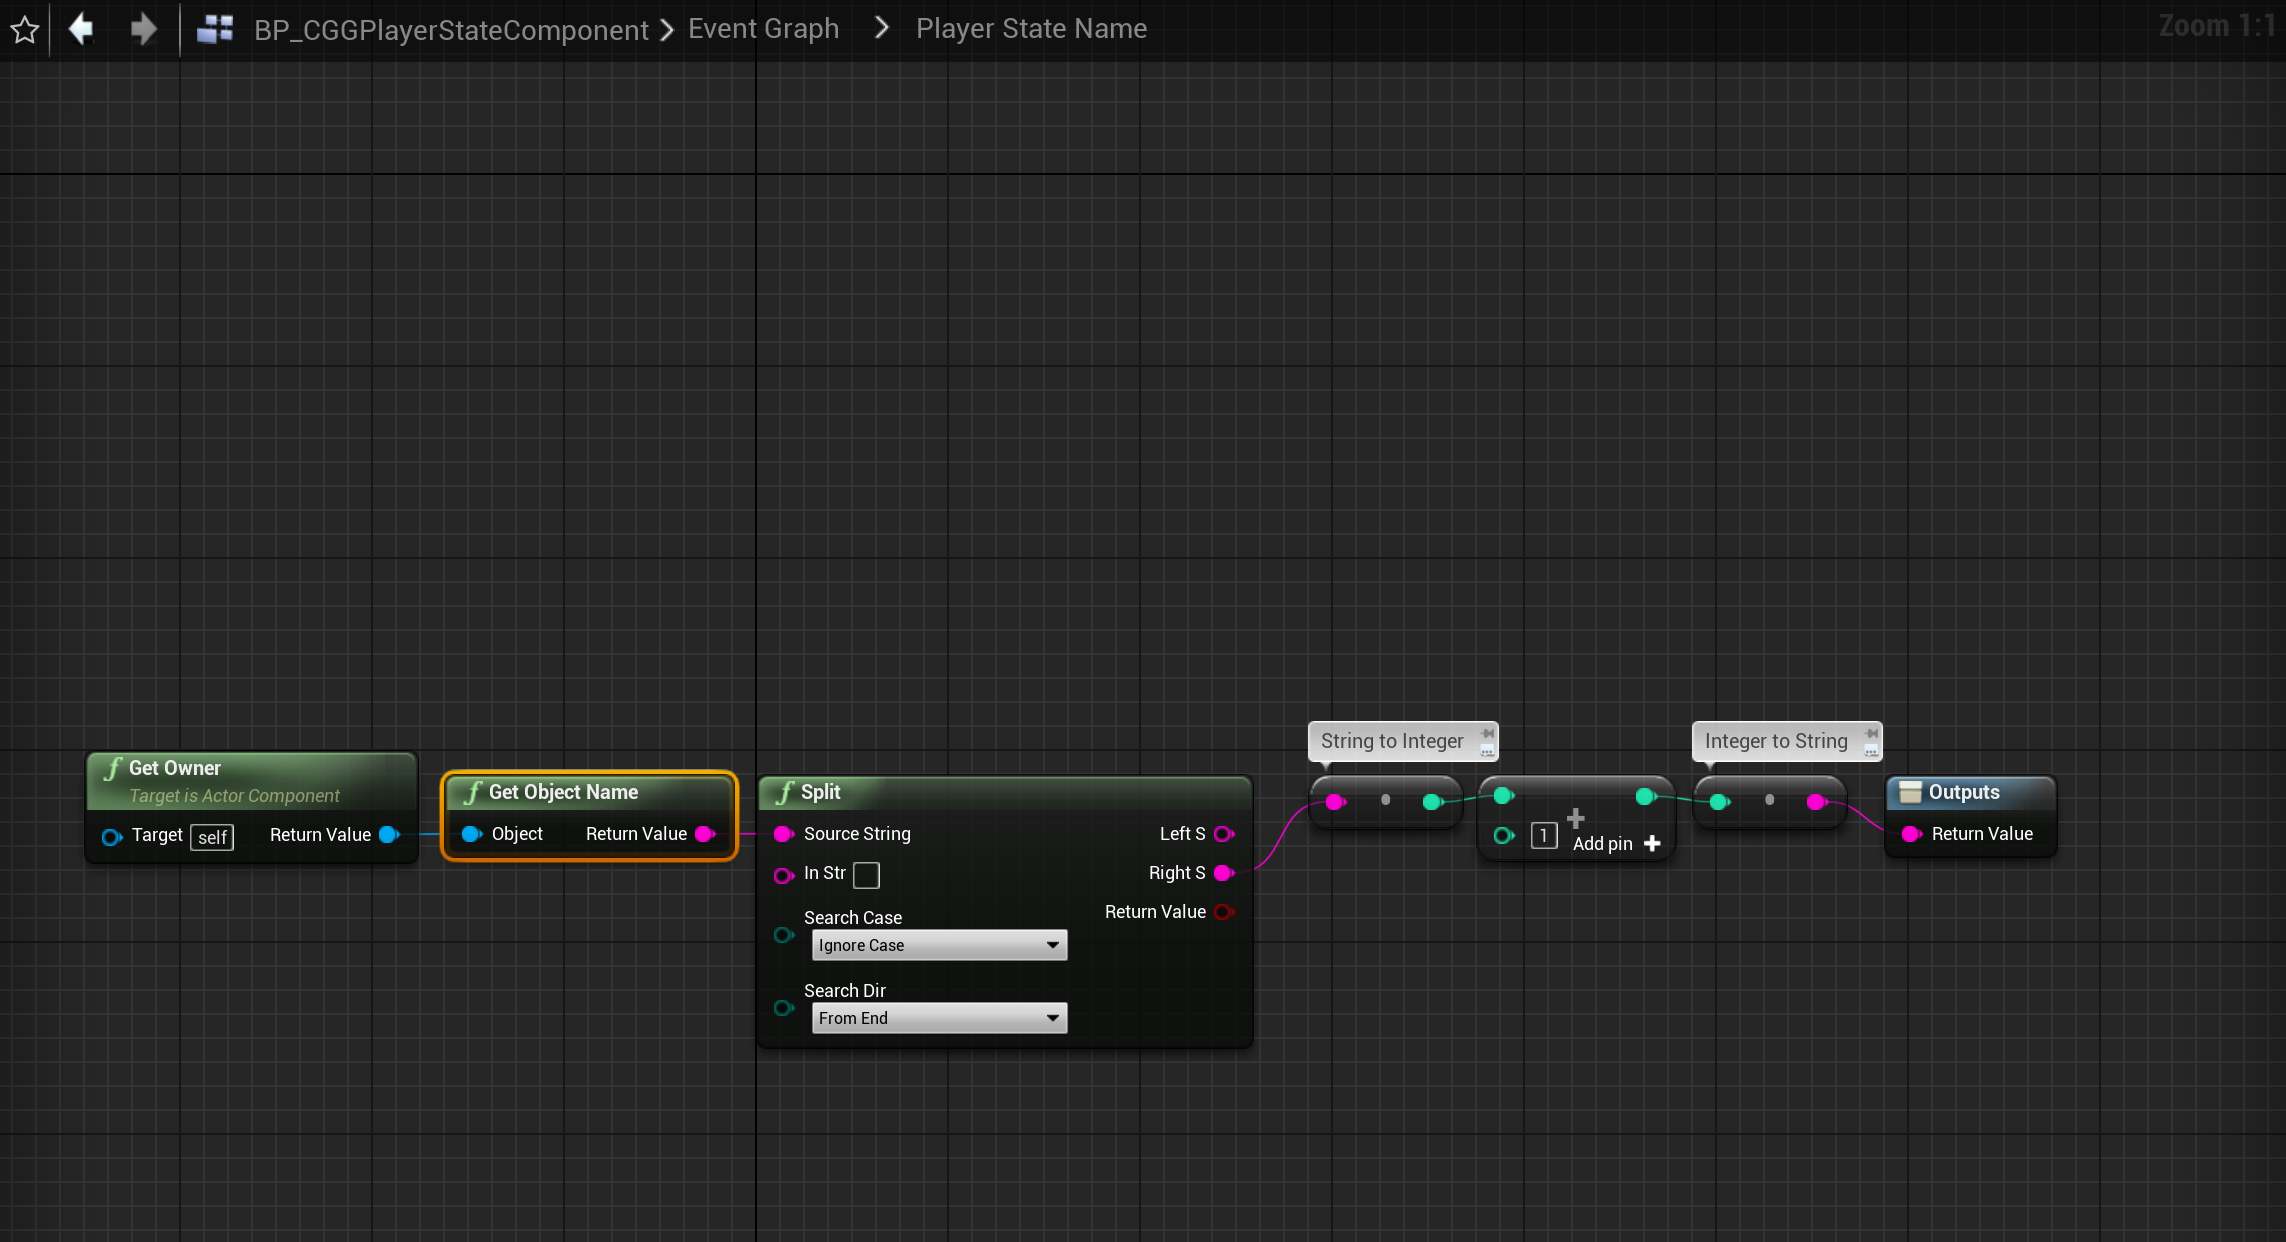
Task: Click the Outputs node icon
Action: [1910, 792]
